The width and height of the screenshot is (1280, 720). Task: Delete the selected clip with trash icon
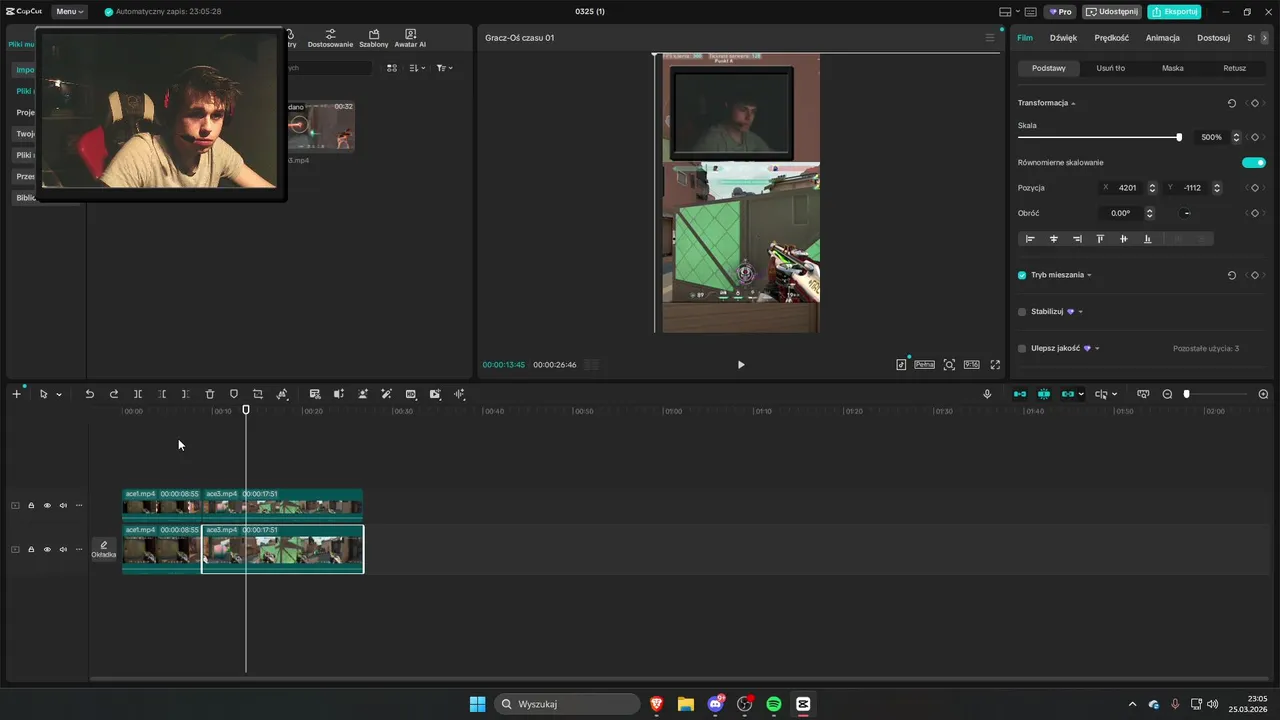point(210,394)
